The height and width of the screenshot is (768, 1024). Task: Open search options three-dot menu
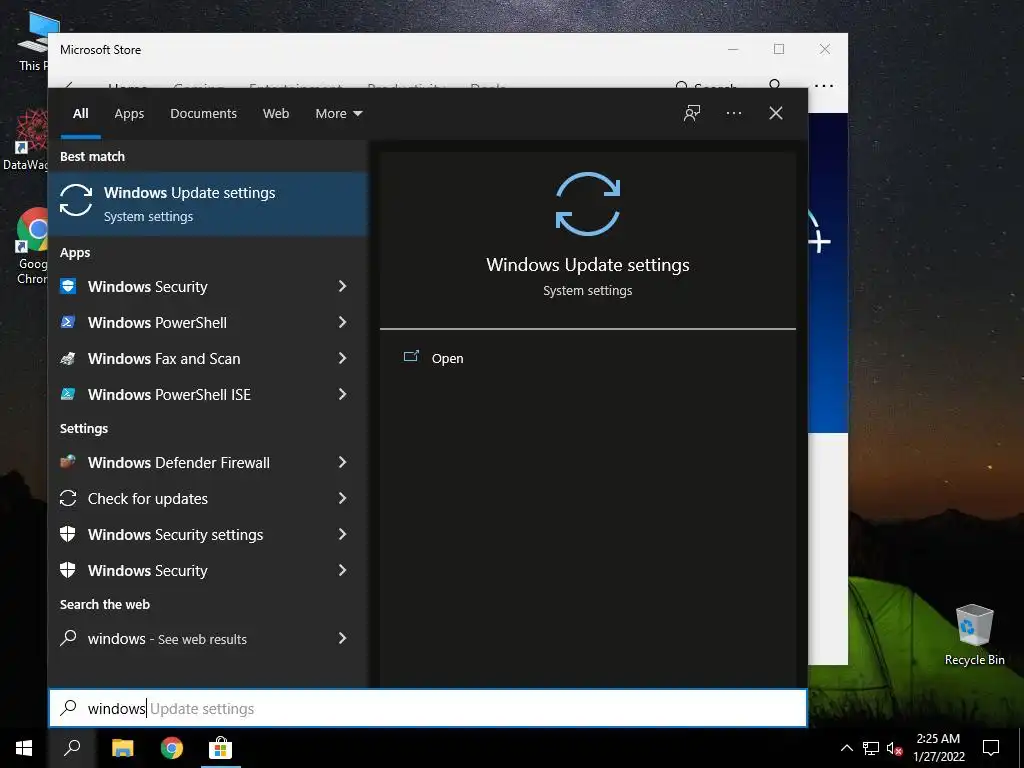733,113
